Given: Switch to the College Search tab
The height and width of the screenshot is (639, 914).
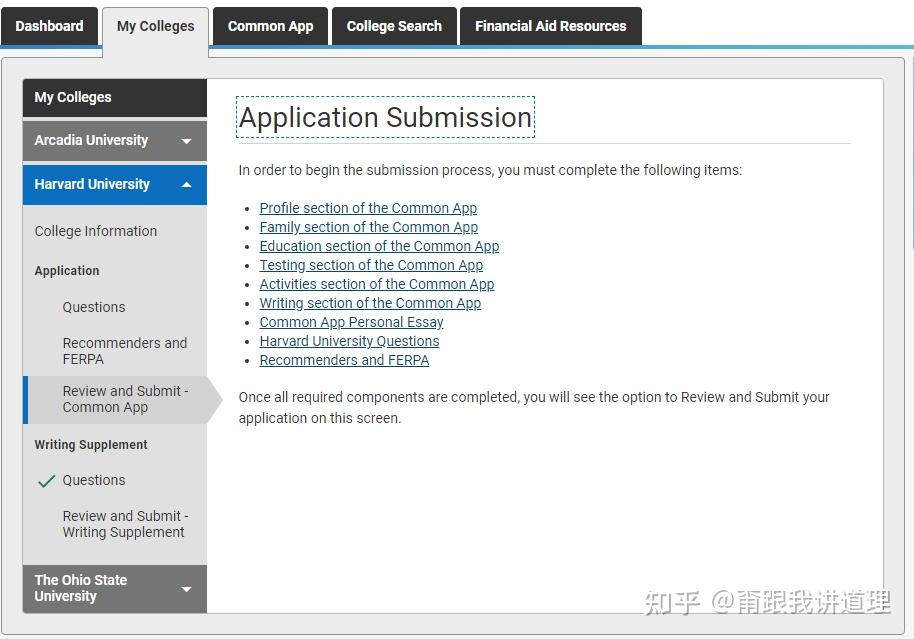Looking at the screenshot, I should [x=394, y=26].
